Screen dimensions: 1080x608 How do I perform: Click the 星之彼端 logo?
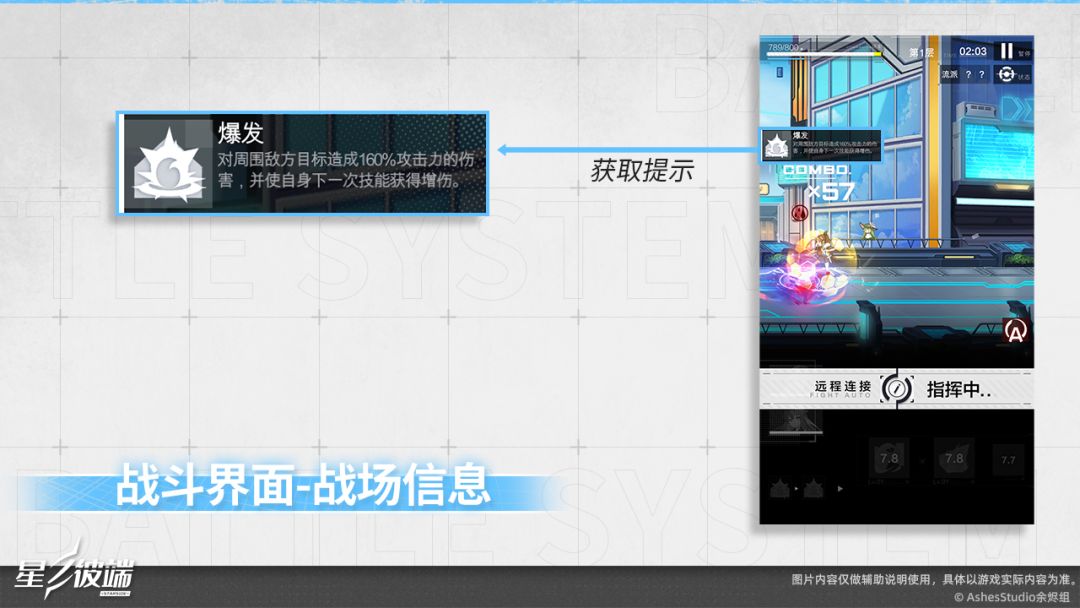pyautogui.click(x=74, y=573)
